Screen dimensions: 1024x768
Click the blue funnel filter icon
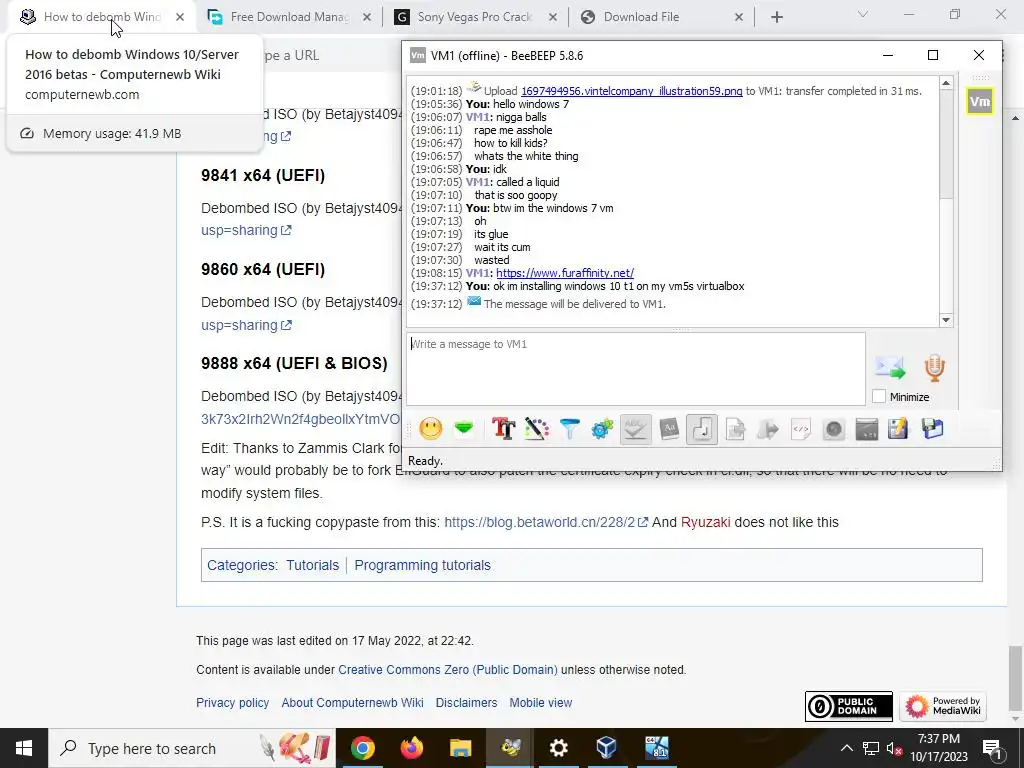pos(569,429)
